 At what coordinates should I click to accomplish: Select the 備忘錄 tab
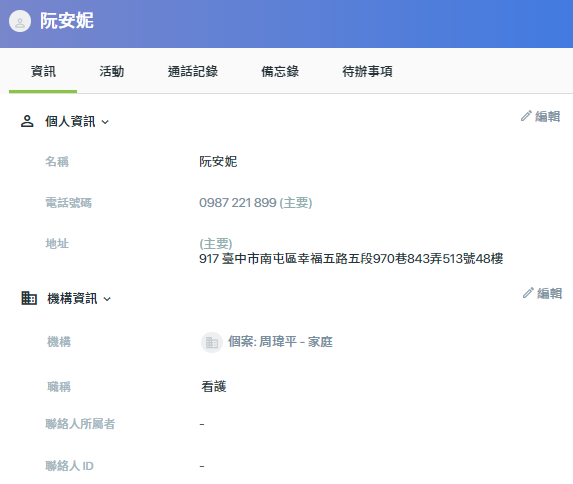pyautogui.click(x=280, y=71)
